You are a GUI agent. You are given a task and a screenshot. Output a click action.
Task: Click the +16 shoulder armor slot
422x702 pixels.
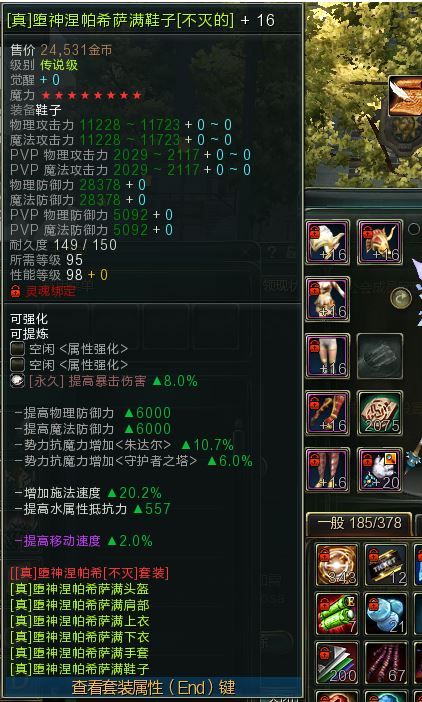[379, 242]
